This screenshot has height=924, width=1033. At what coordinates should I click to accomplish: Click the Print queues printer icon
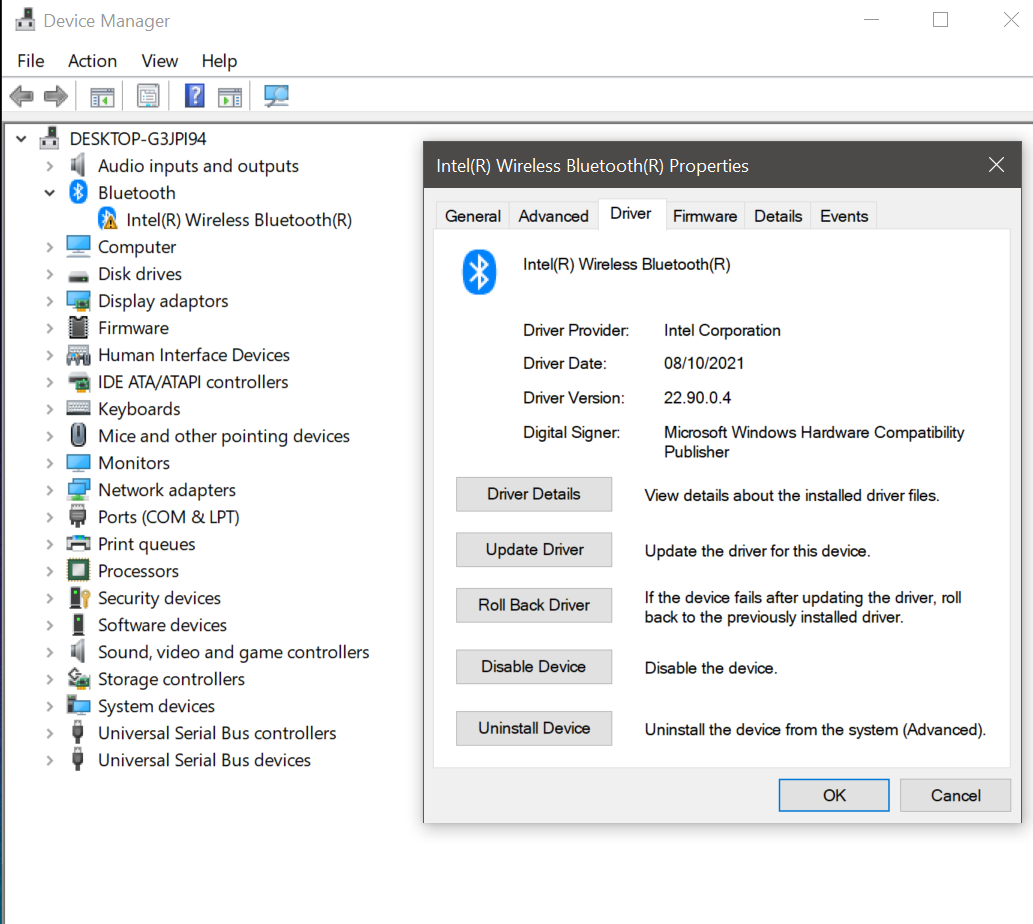(78, 543)
